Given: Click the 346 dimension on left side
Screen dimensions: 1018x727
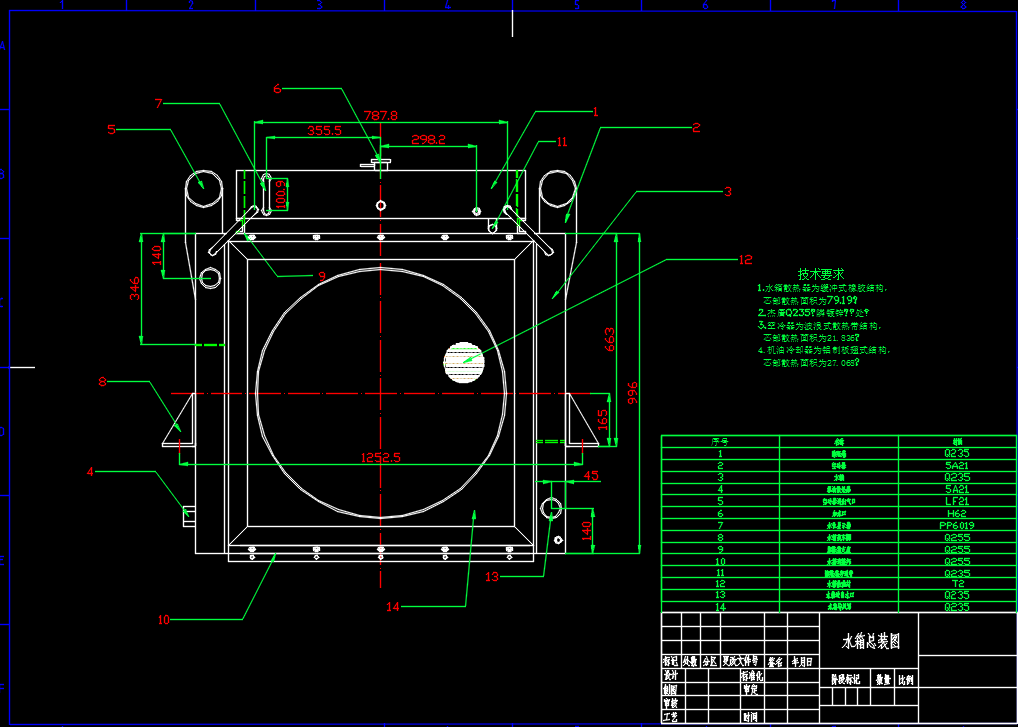Looking at the screenshot, I should 136,287.
